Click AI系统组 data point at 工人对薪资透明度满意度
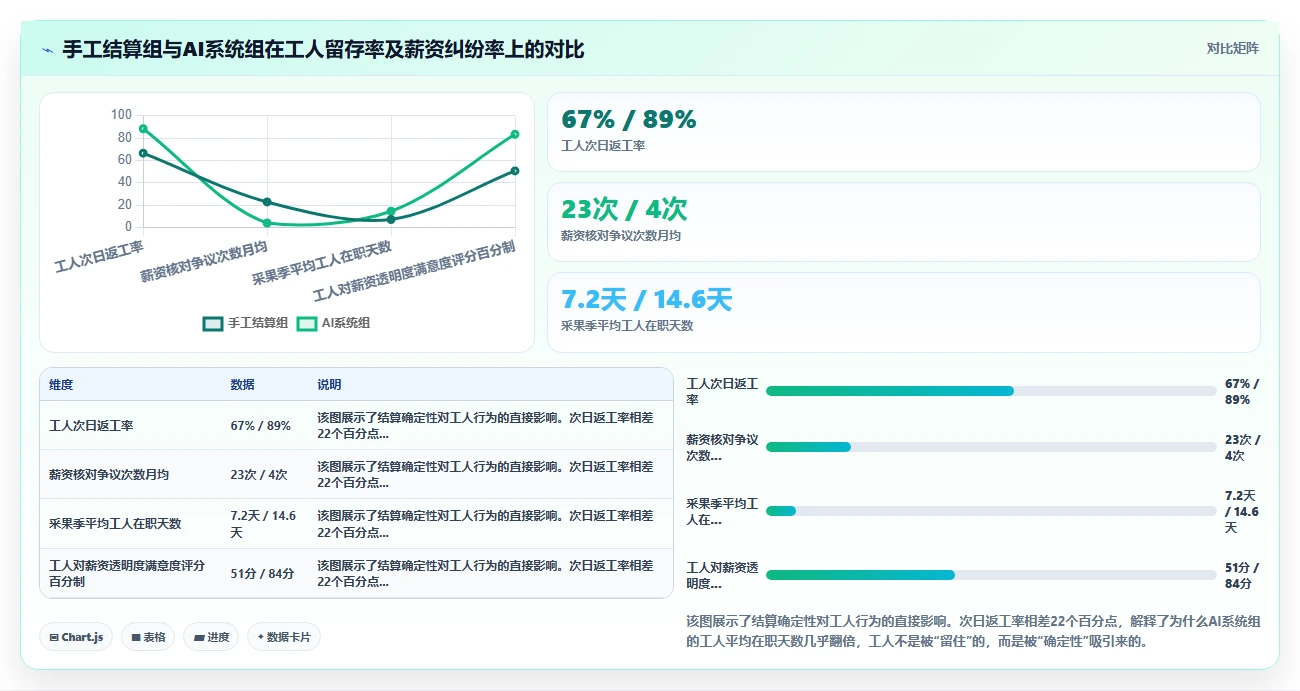The height and width of the screenshot is (691, 1300). (x=515, y=134)
